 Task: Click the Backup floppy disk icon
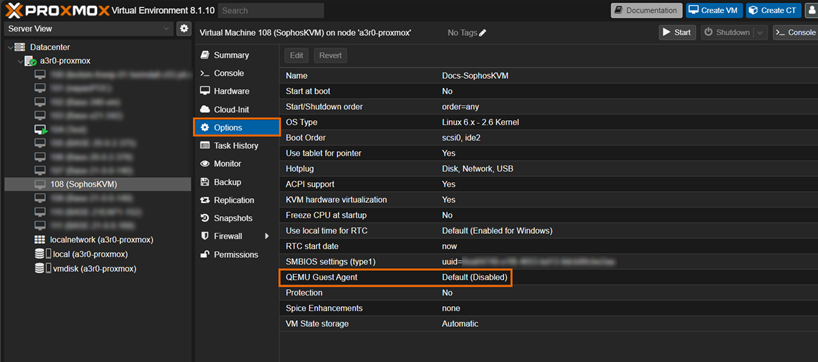[x=205, y=182]
